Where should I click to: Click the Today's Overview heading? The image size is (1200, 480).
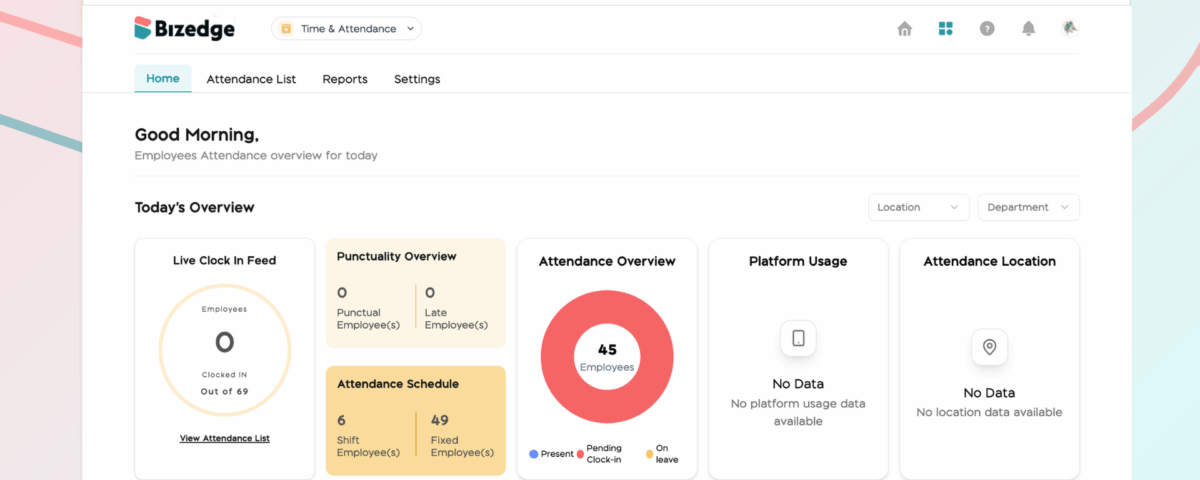click(195, 207)
